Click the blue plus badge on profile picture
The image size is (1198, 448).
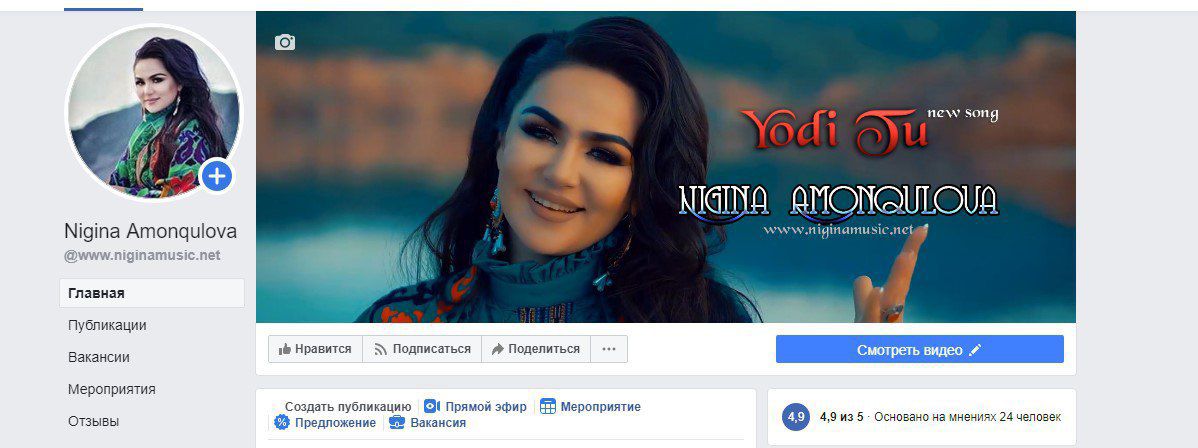click(216, 177)
